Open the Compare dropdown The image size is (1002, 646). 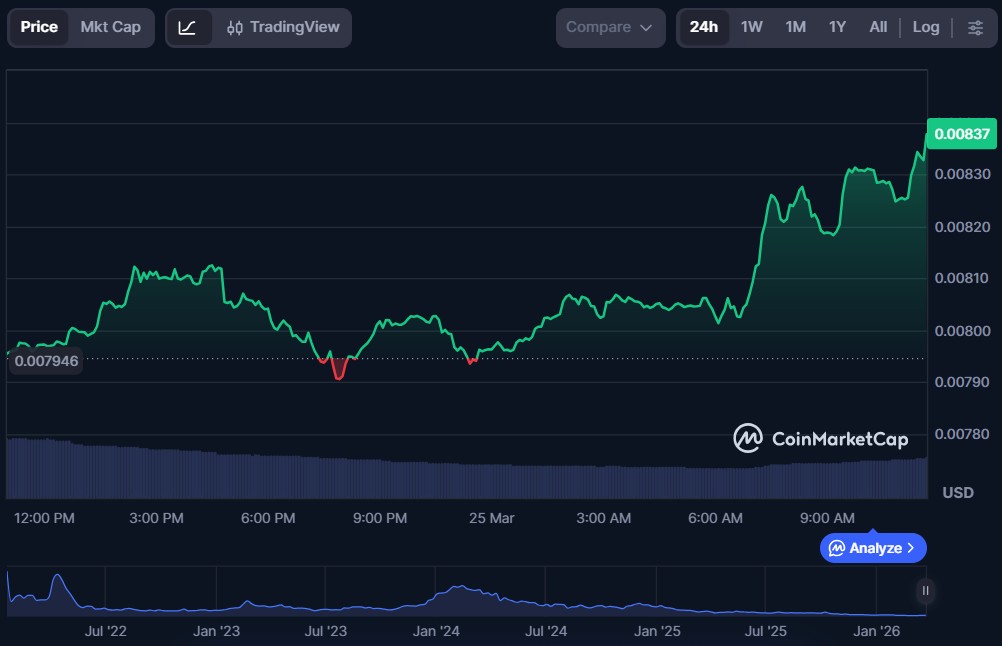point(610,27)
